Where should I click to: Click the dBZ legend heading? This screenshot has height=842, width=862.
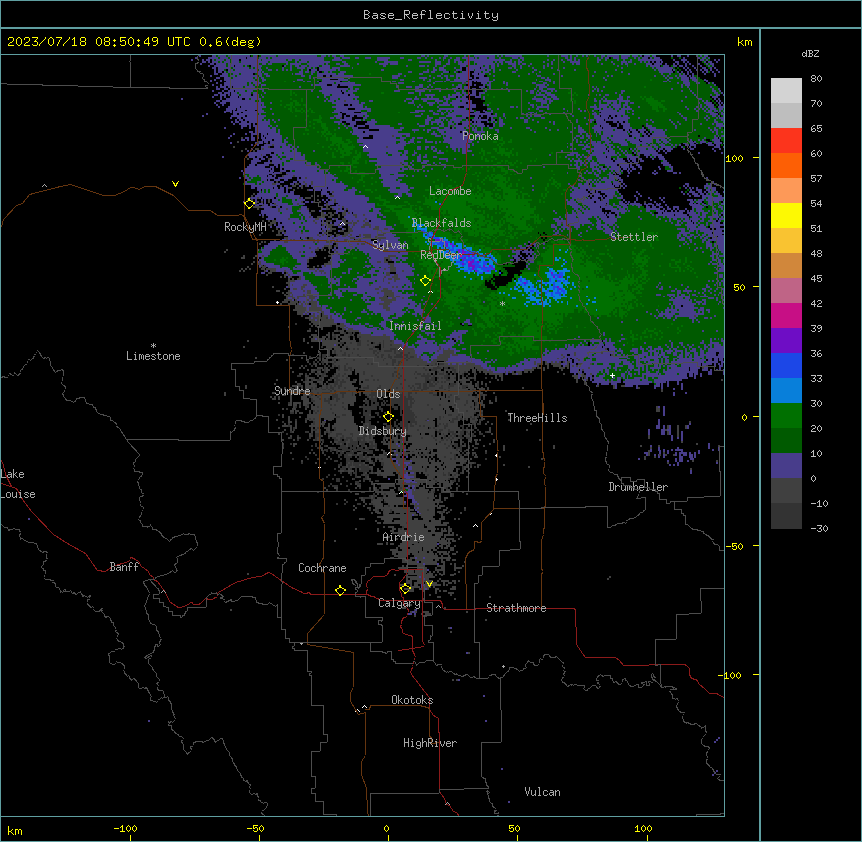tap(810, 53)
